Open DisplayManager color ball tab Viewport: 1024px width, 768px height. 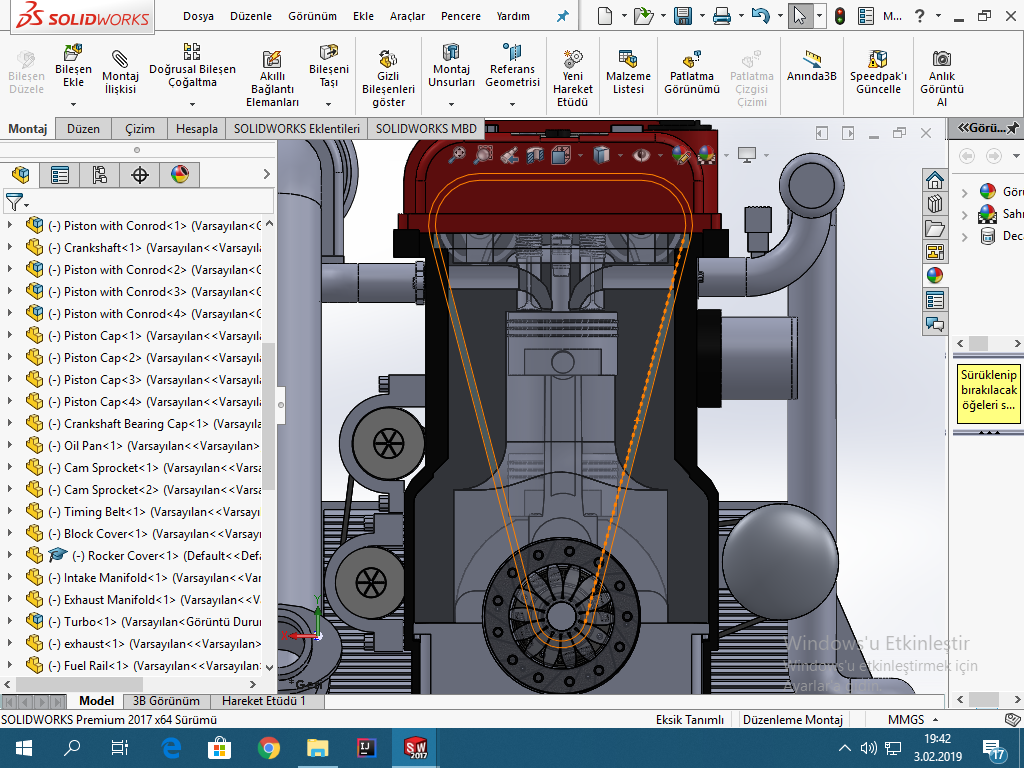[x=180, y=175]
